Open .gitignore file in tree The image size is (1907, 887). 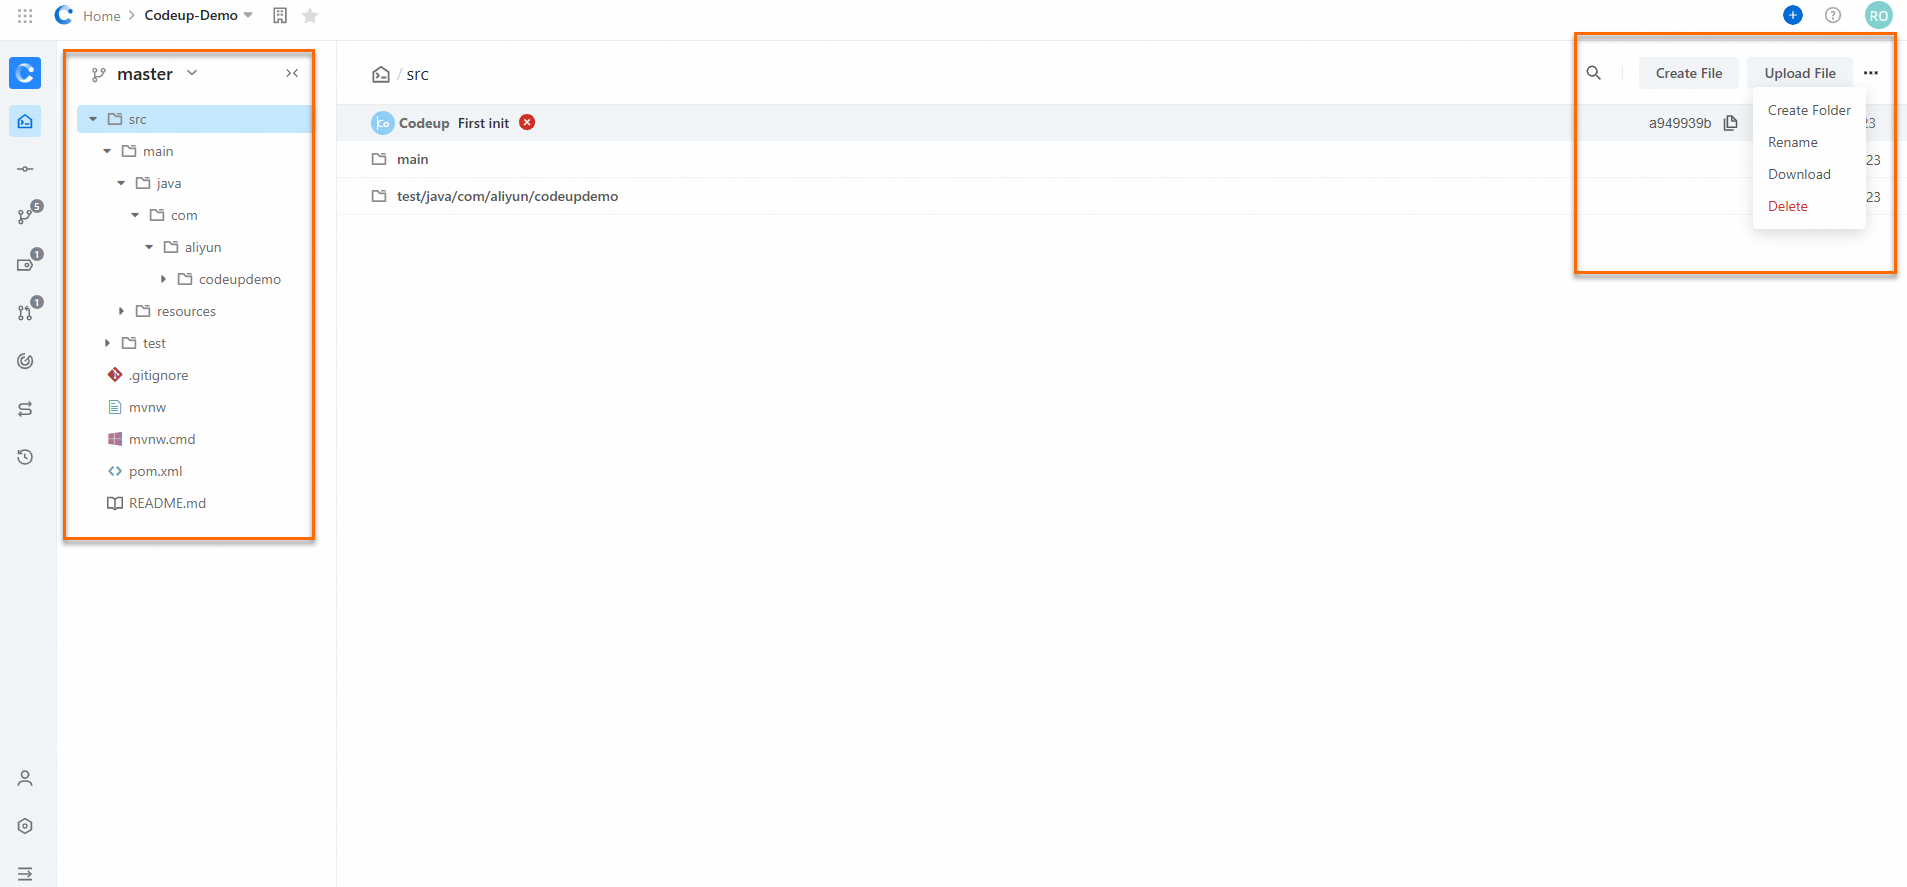coord(158,375)
